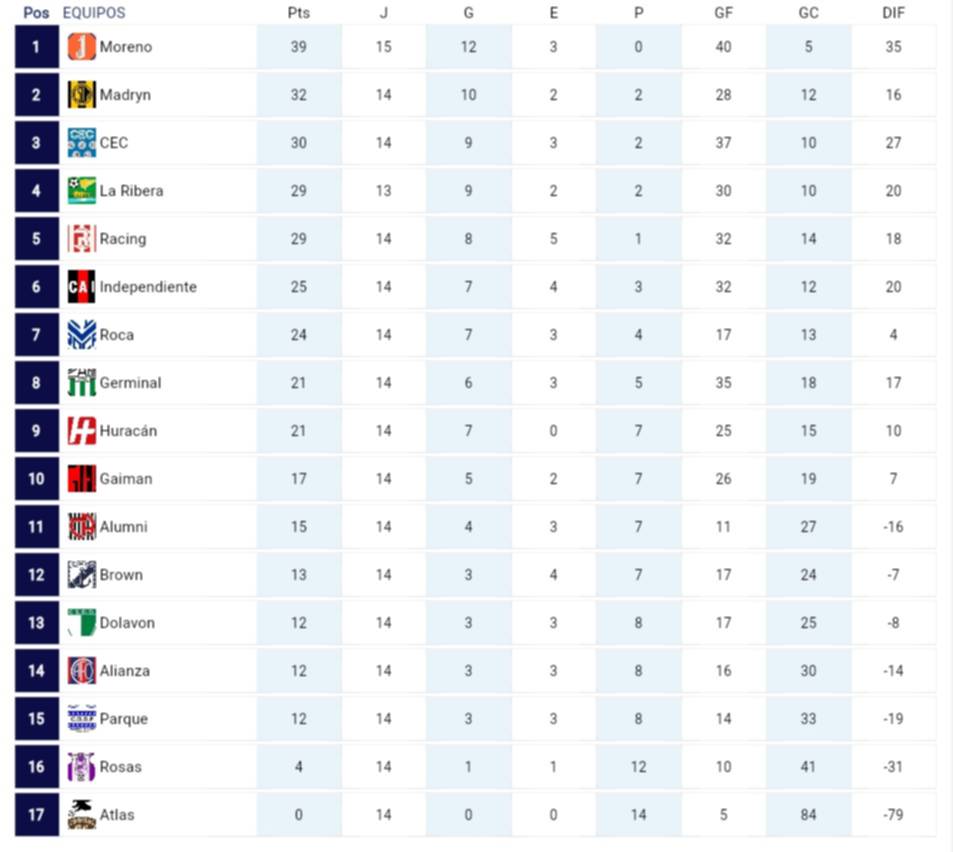
Task: Click the Atlas team emblem
Action: tap(82, 815)
